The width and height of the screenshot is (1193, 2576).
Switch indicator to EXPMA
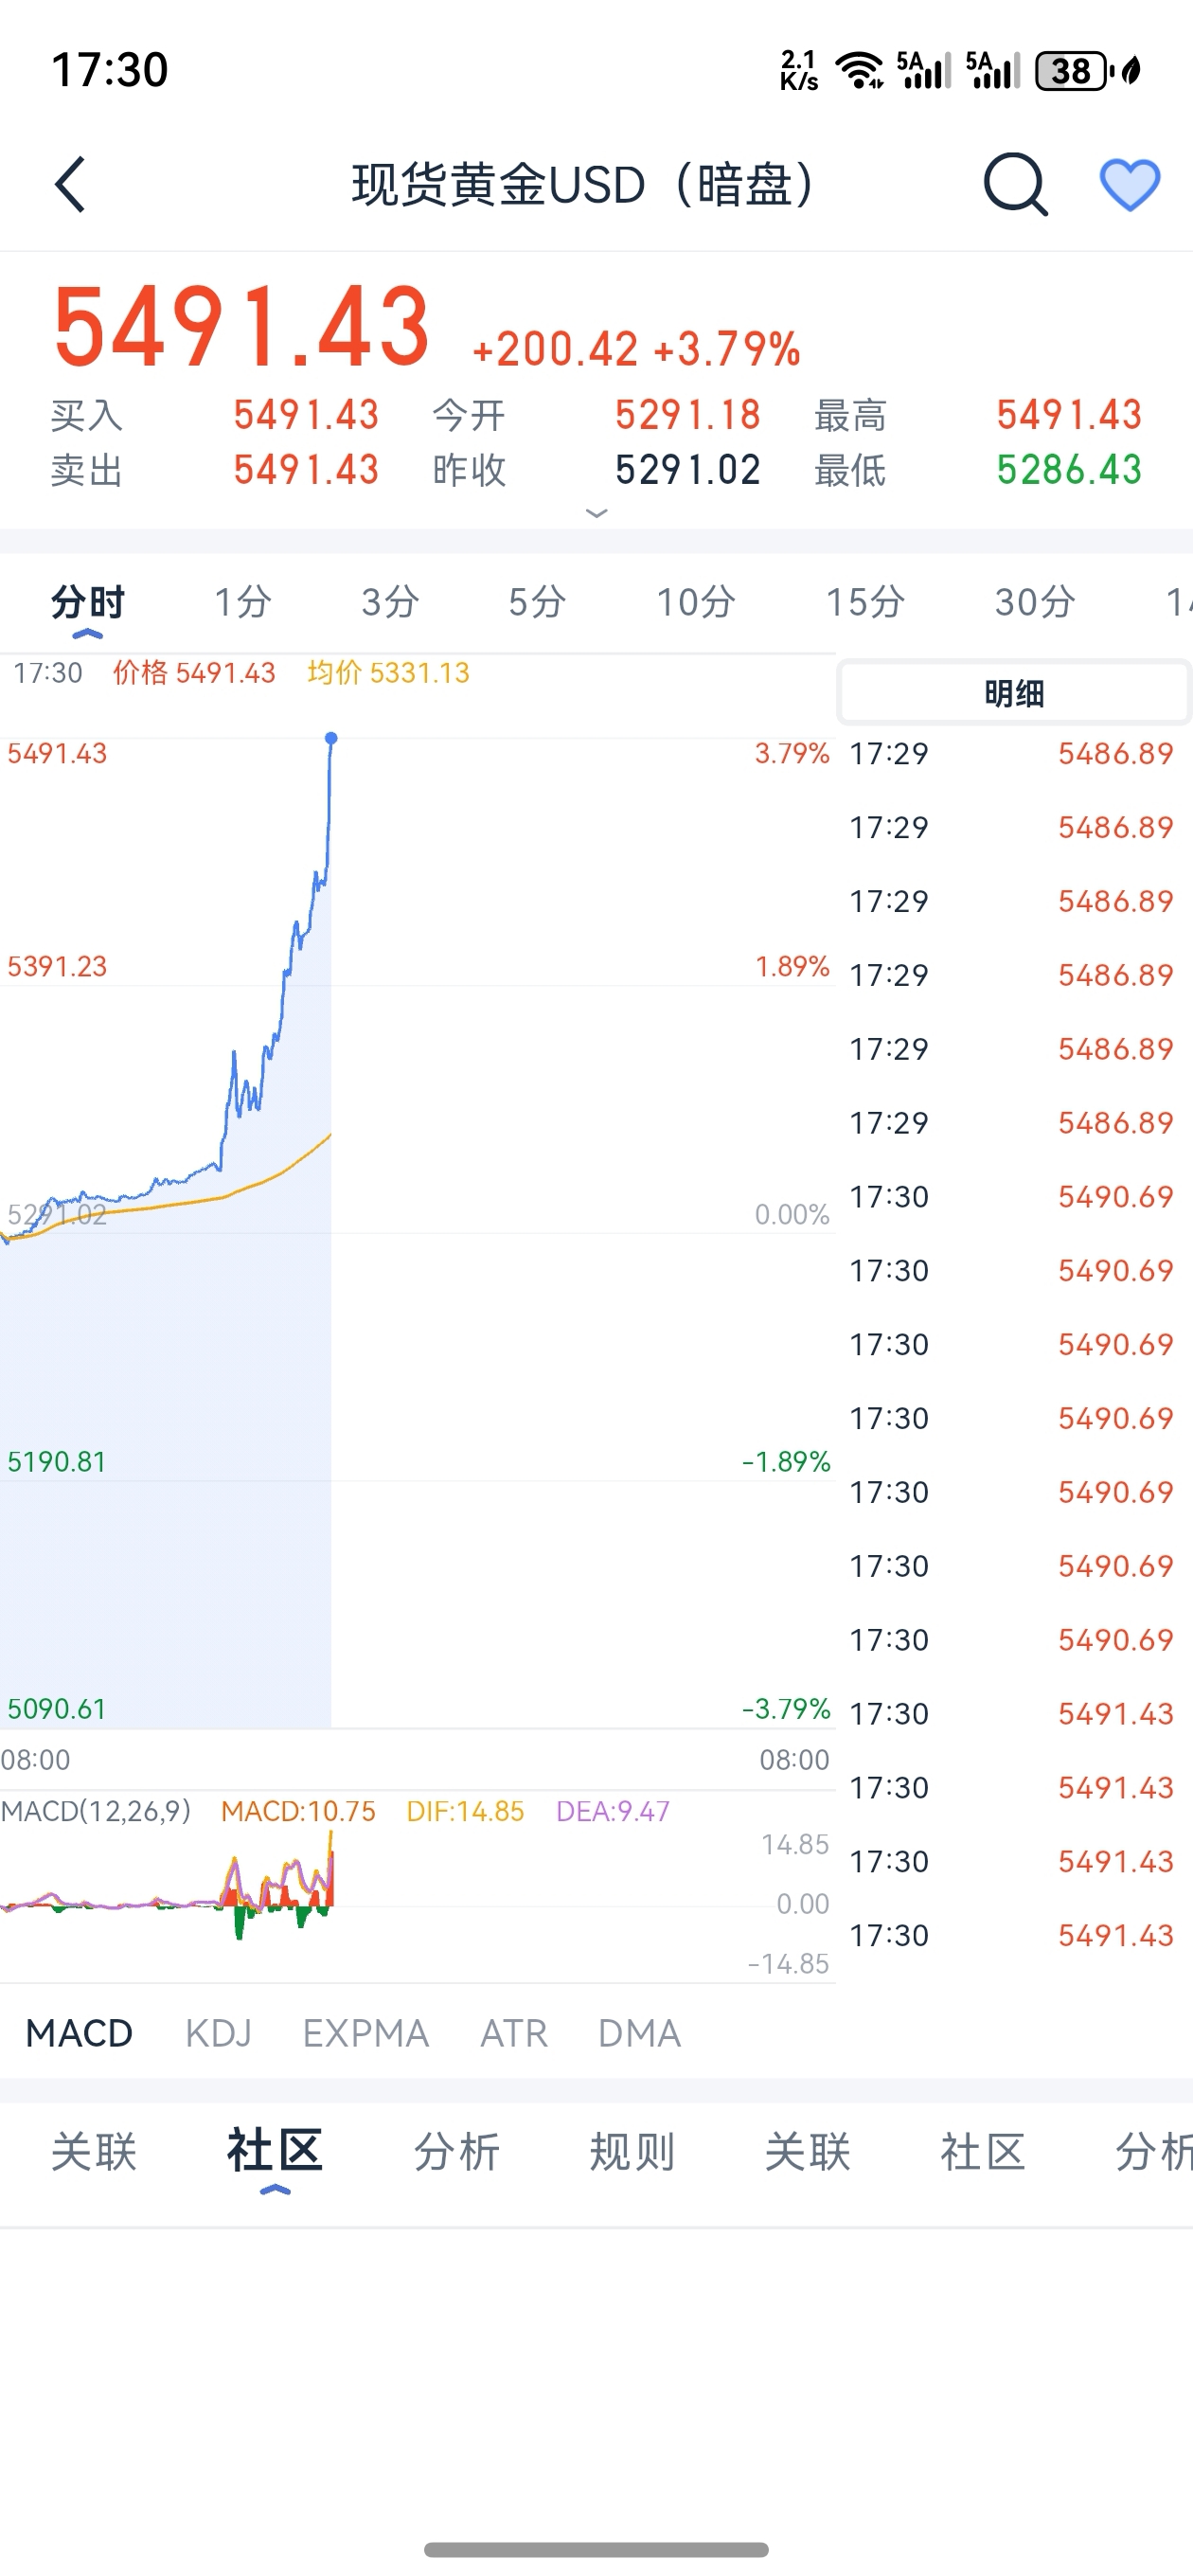365,2033
